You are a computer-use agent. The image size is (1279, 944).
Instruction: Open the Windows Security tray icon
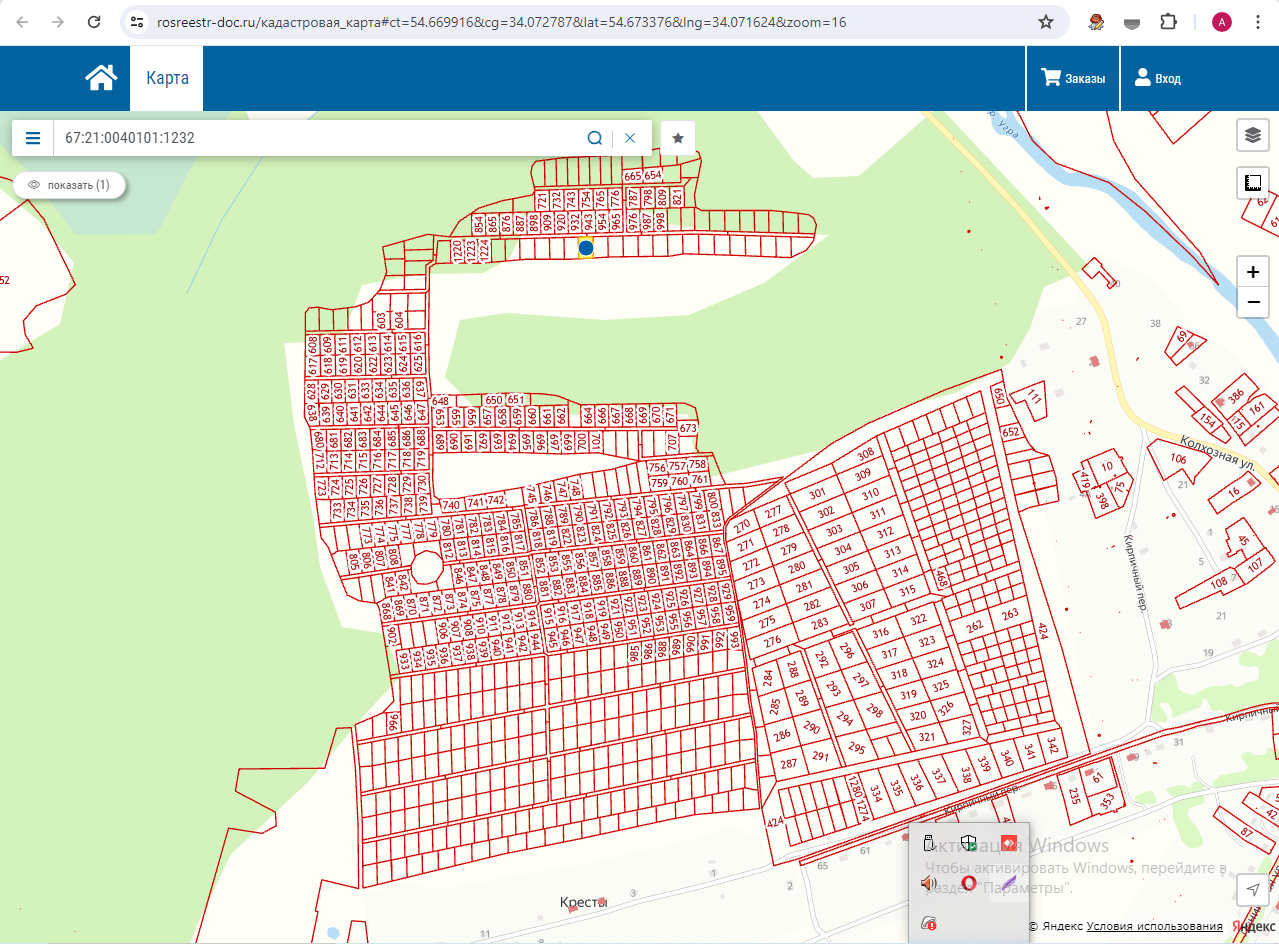pyautogui.click(x=968, y=843)
